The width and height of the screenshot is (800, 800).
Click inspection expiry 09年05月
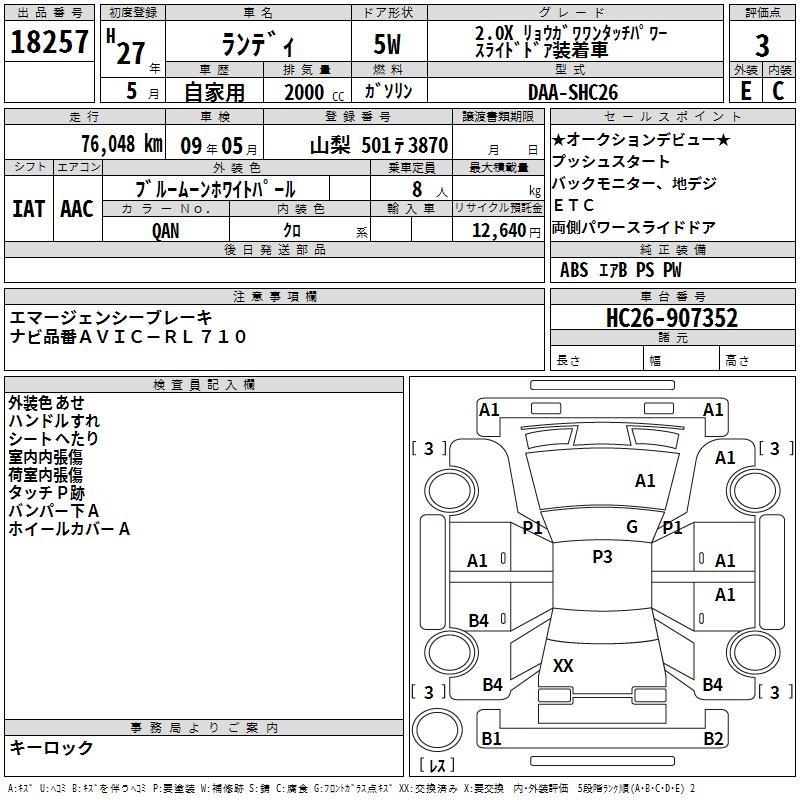click(219, 146)
